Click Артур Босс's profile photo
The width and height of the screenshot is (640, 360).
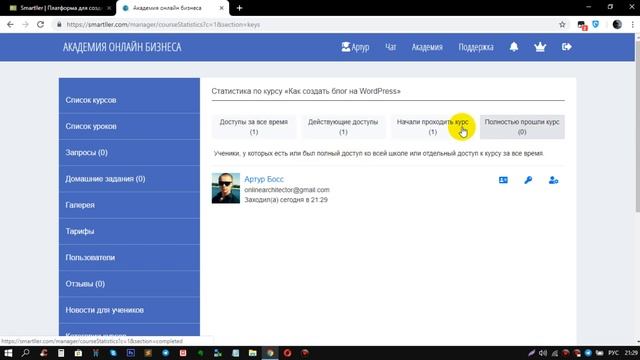click(226, 188)
